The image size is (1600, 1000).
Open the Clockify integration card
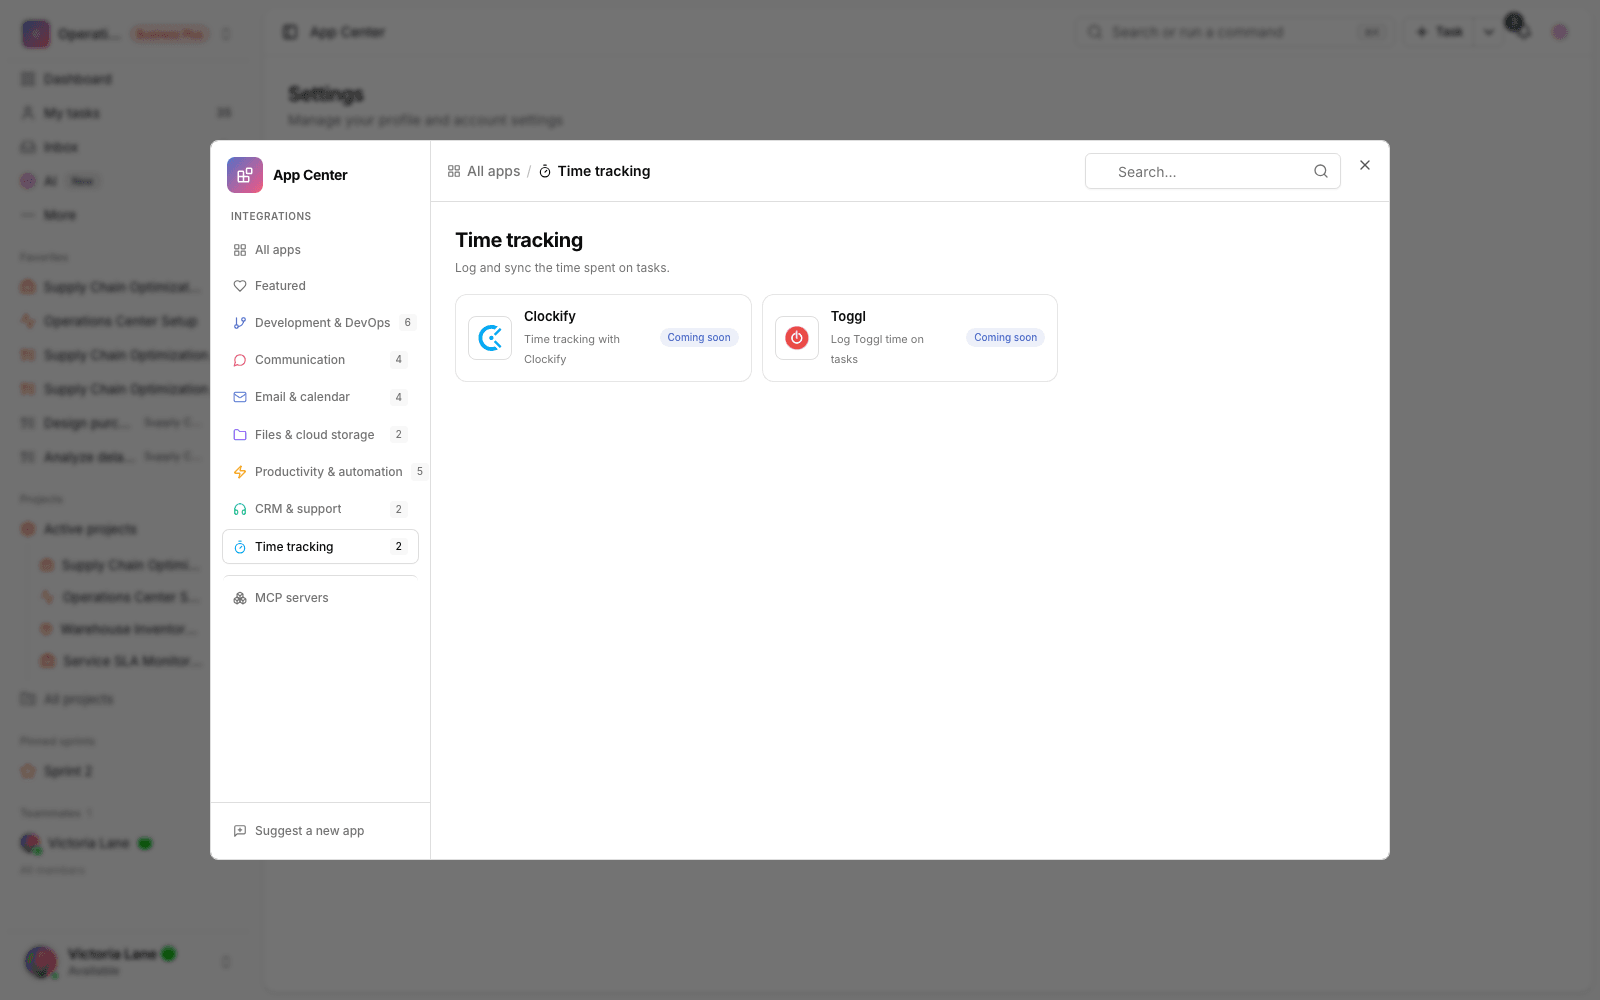[603, 338]
